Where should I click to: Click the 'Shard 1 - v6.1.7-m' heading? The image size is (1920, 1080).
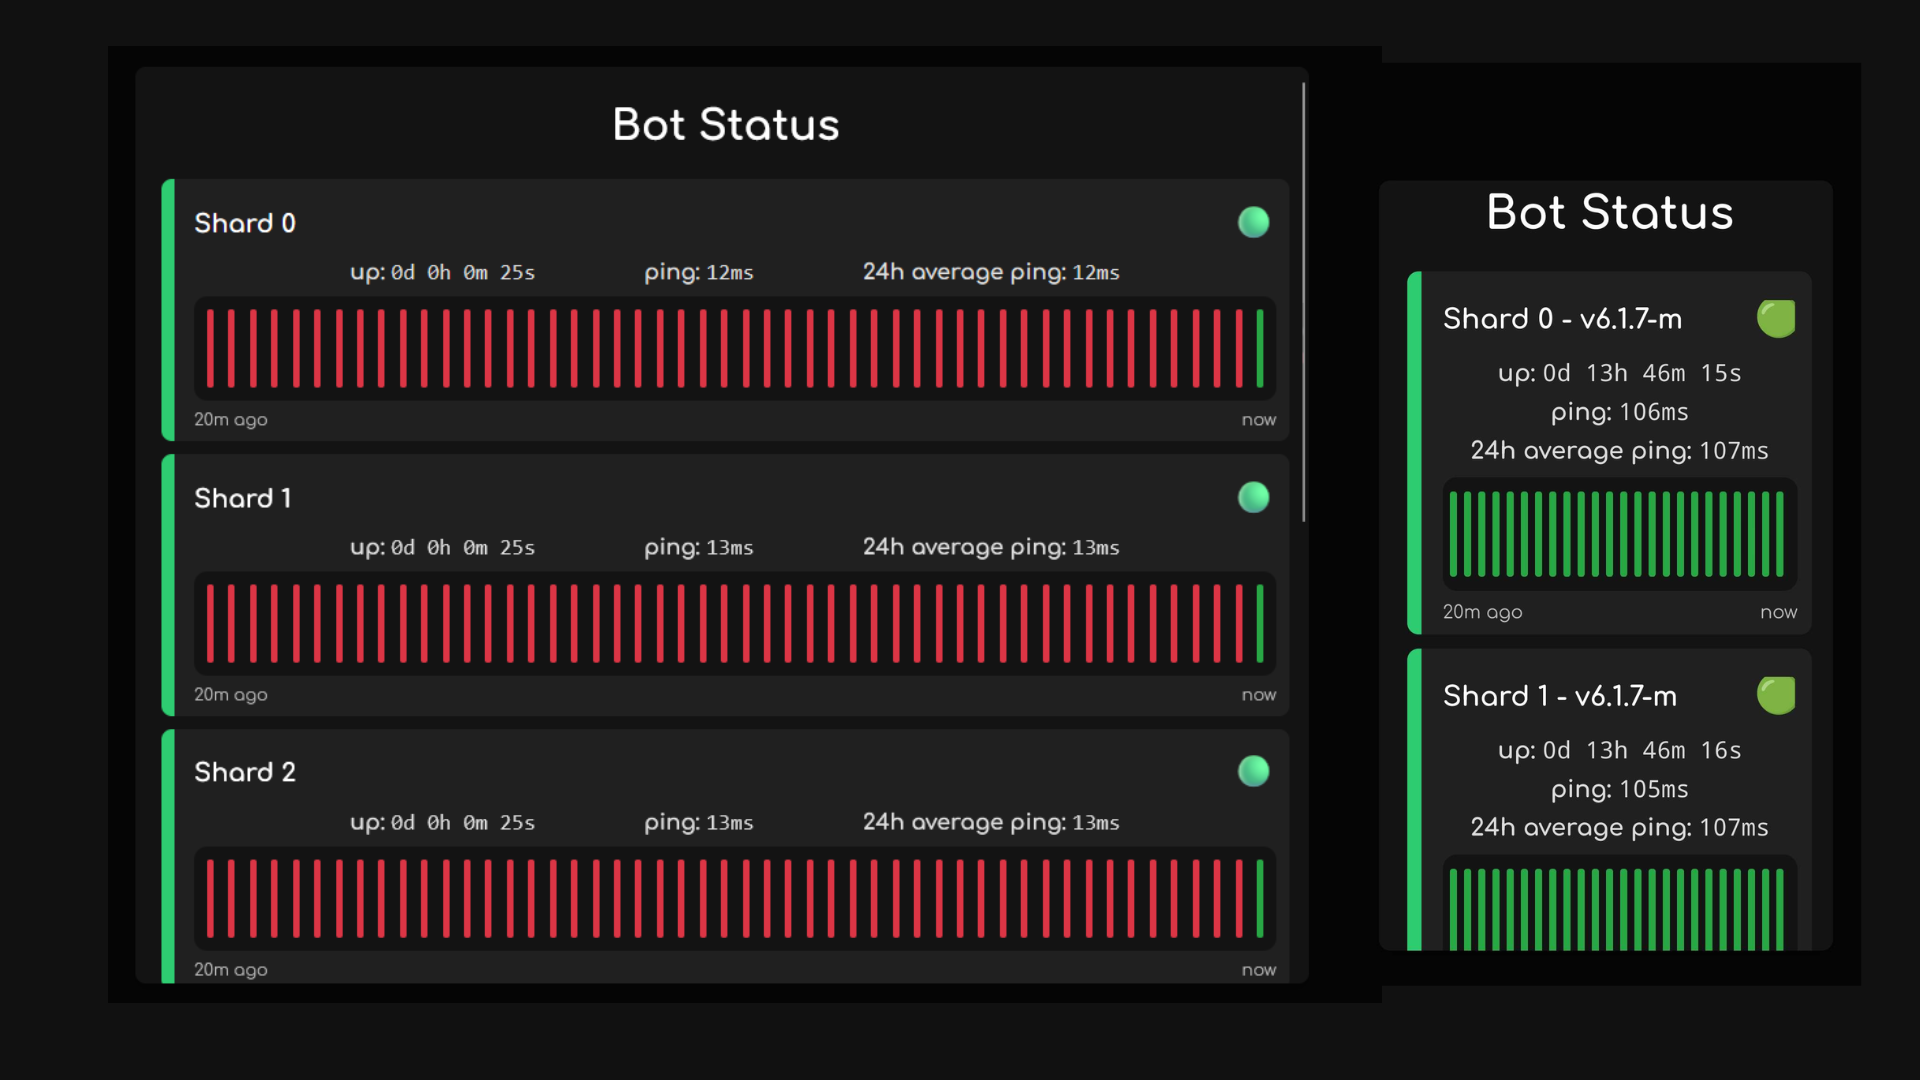pyautogui.click(x=1560, y=696)
